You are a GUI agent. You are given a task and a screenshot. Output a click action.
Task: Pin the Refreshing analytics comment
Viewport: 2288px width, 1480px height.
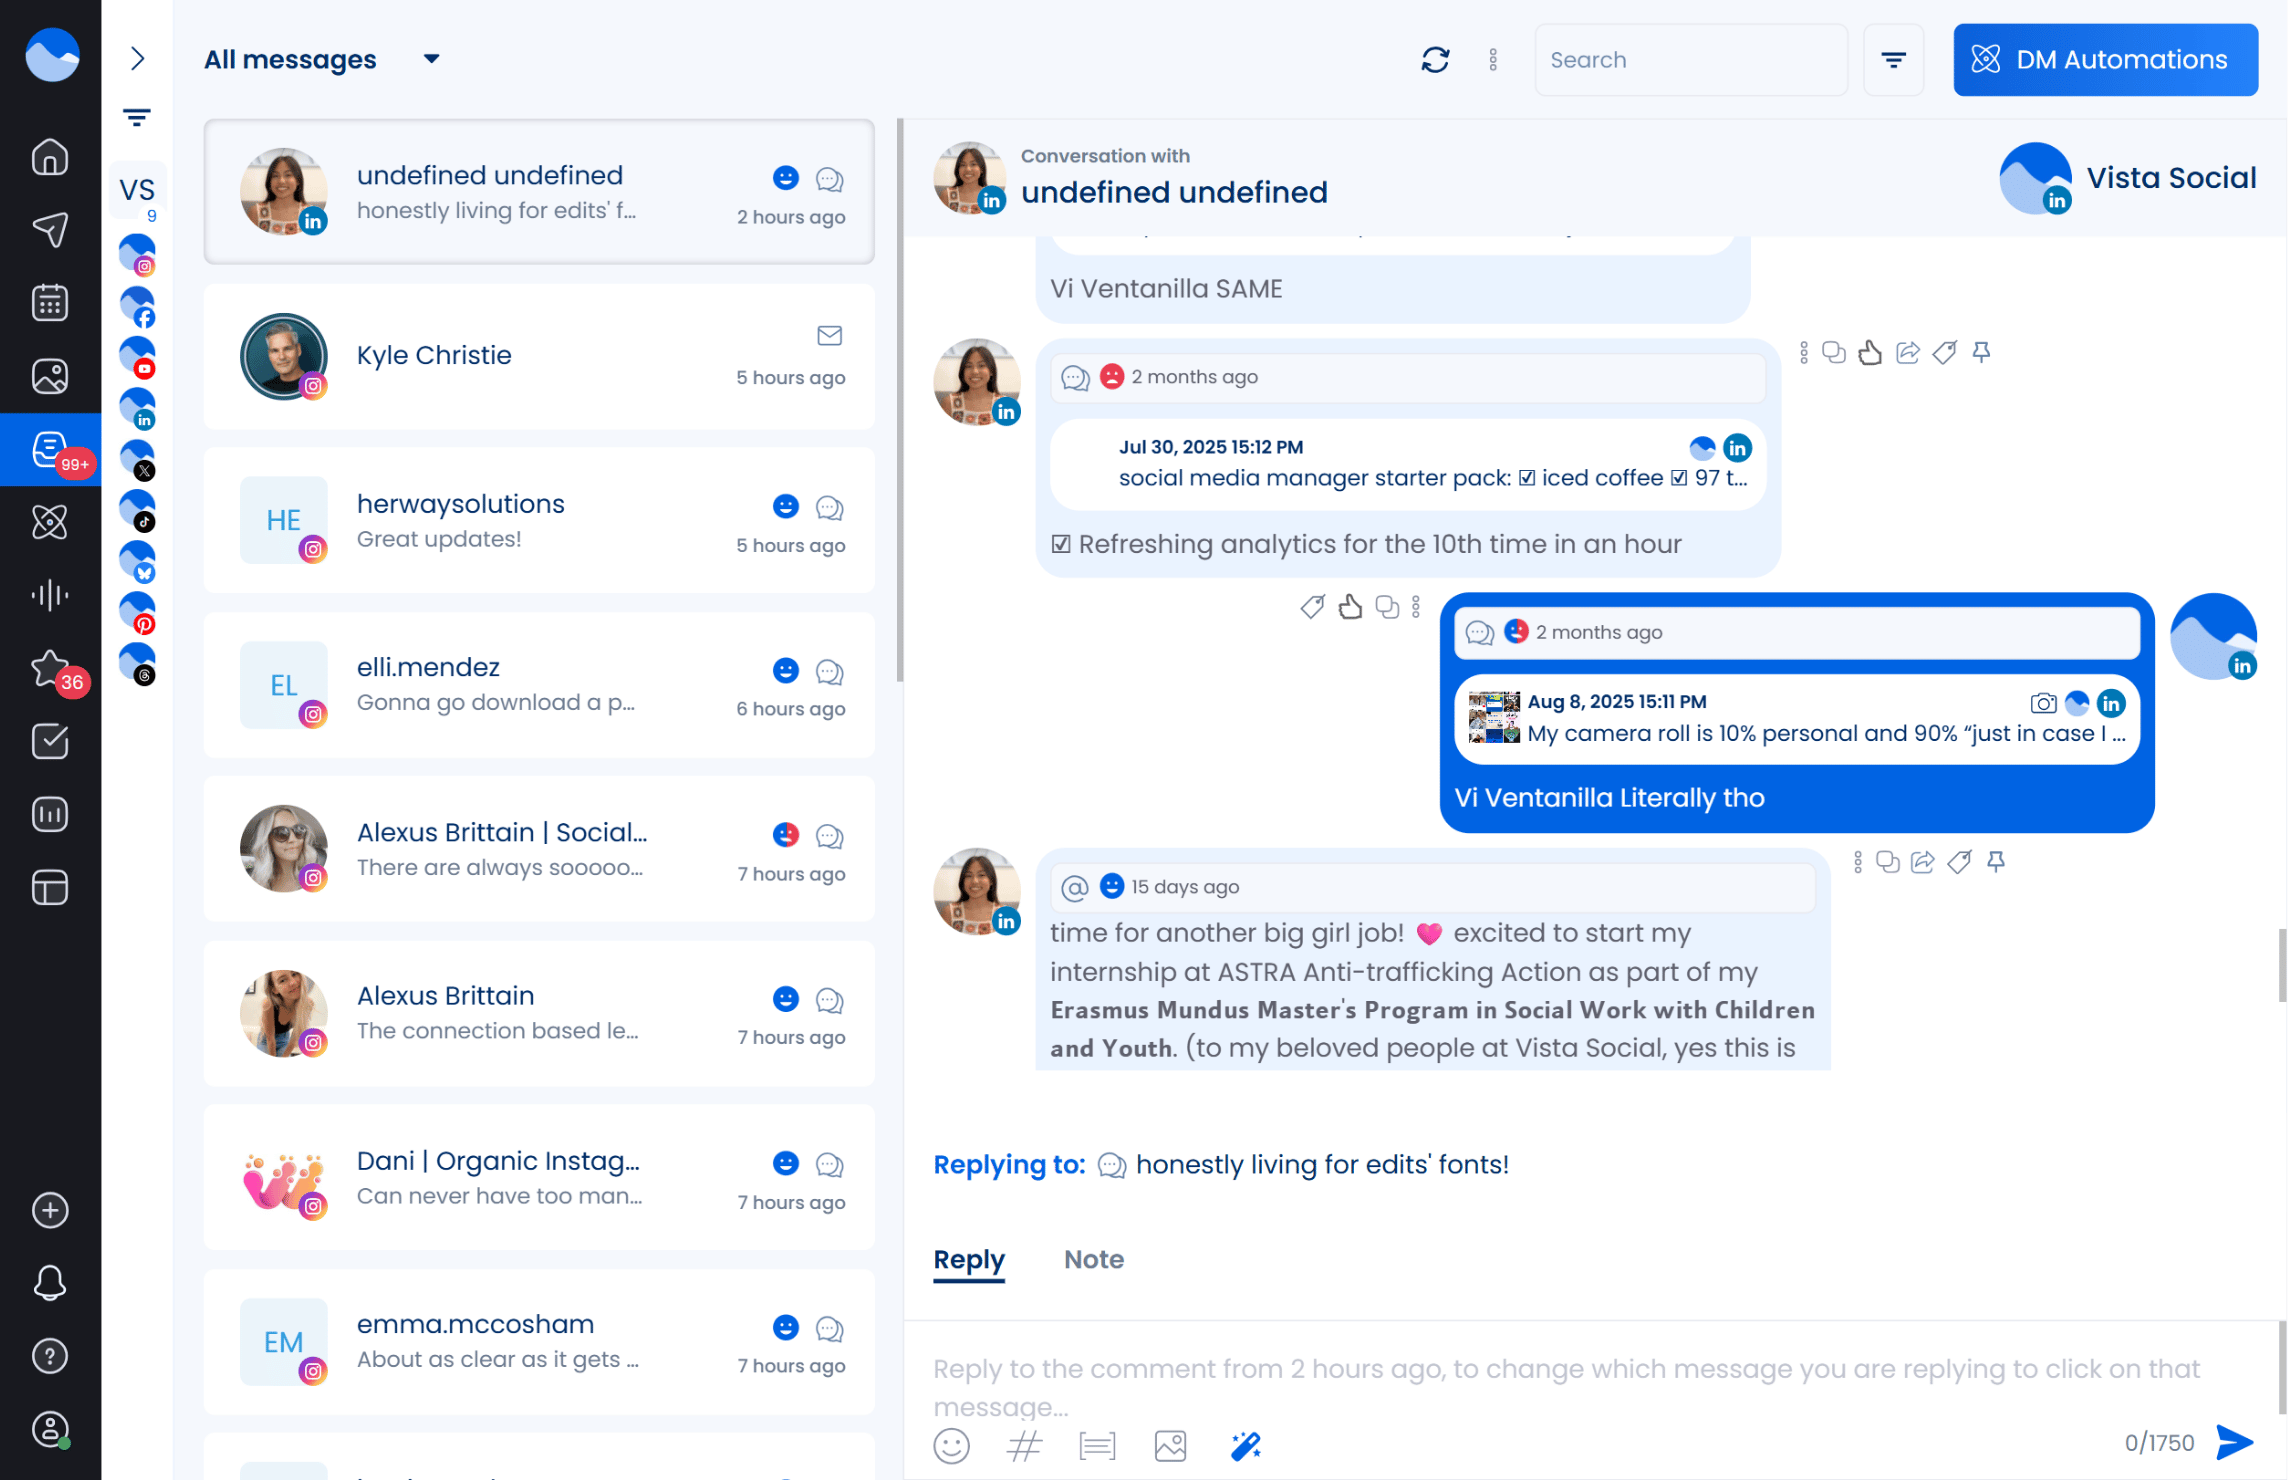tap(1981, 353)
